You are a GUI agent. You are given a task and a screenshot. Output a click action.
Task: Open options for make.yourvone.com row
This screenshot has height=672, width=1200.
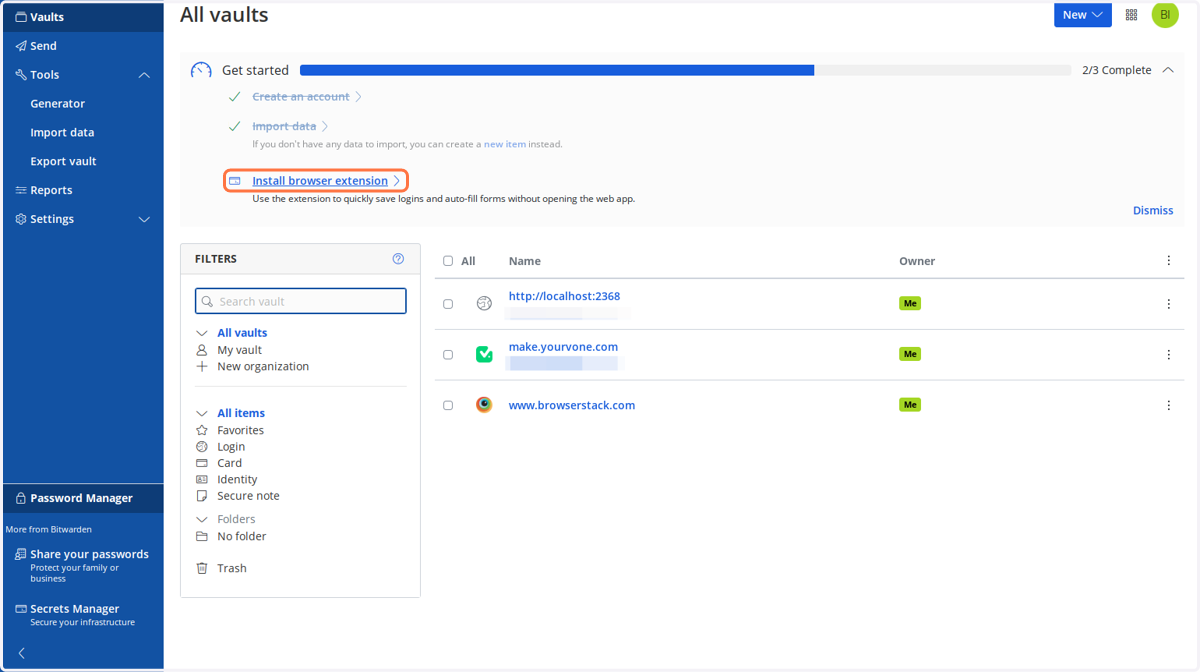coord(1169,355)
